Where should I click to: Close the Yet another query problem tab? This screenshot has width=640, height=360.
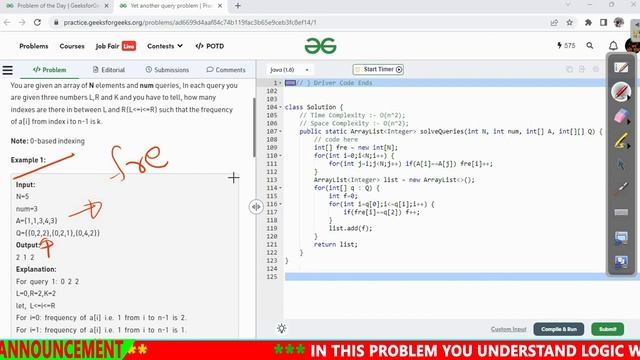220,6
